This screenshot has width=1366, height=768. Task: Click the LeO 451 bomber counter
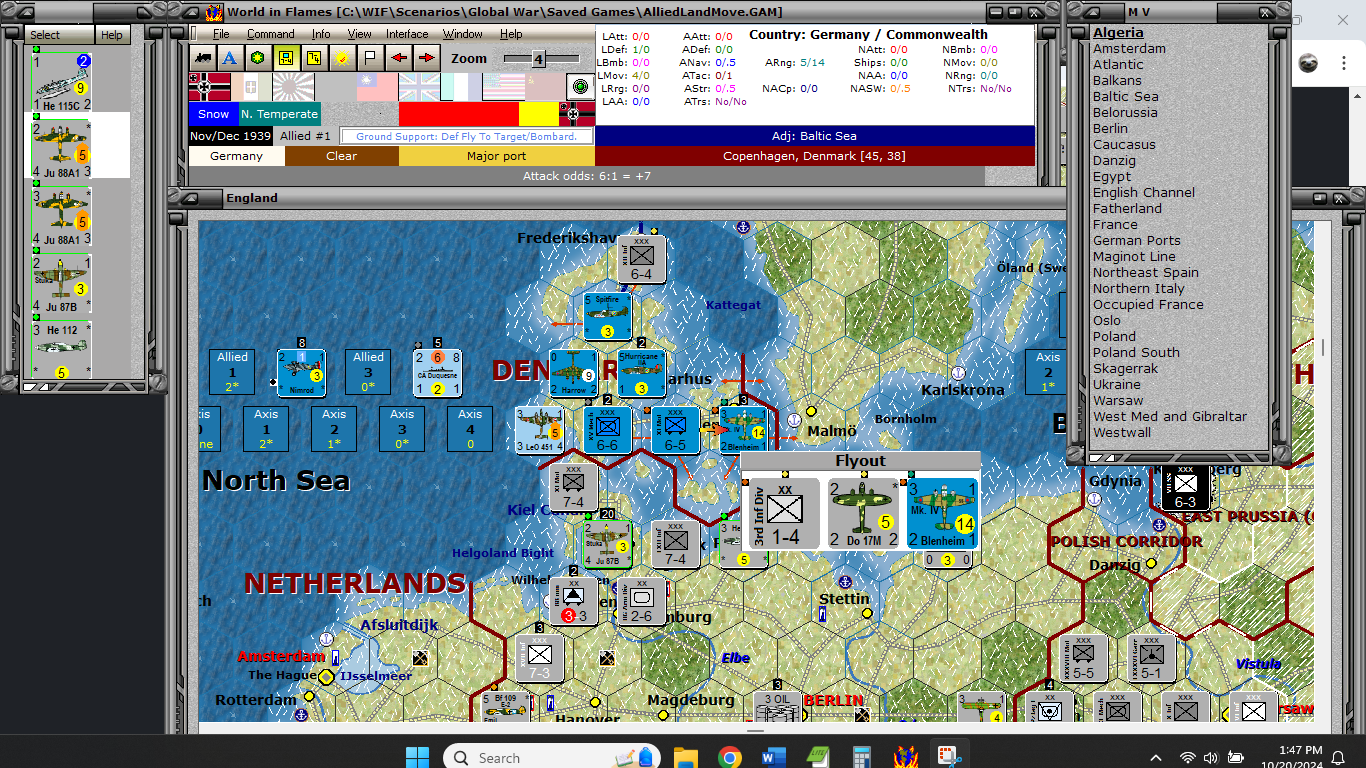(539, 430)
